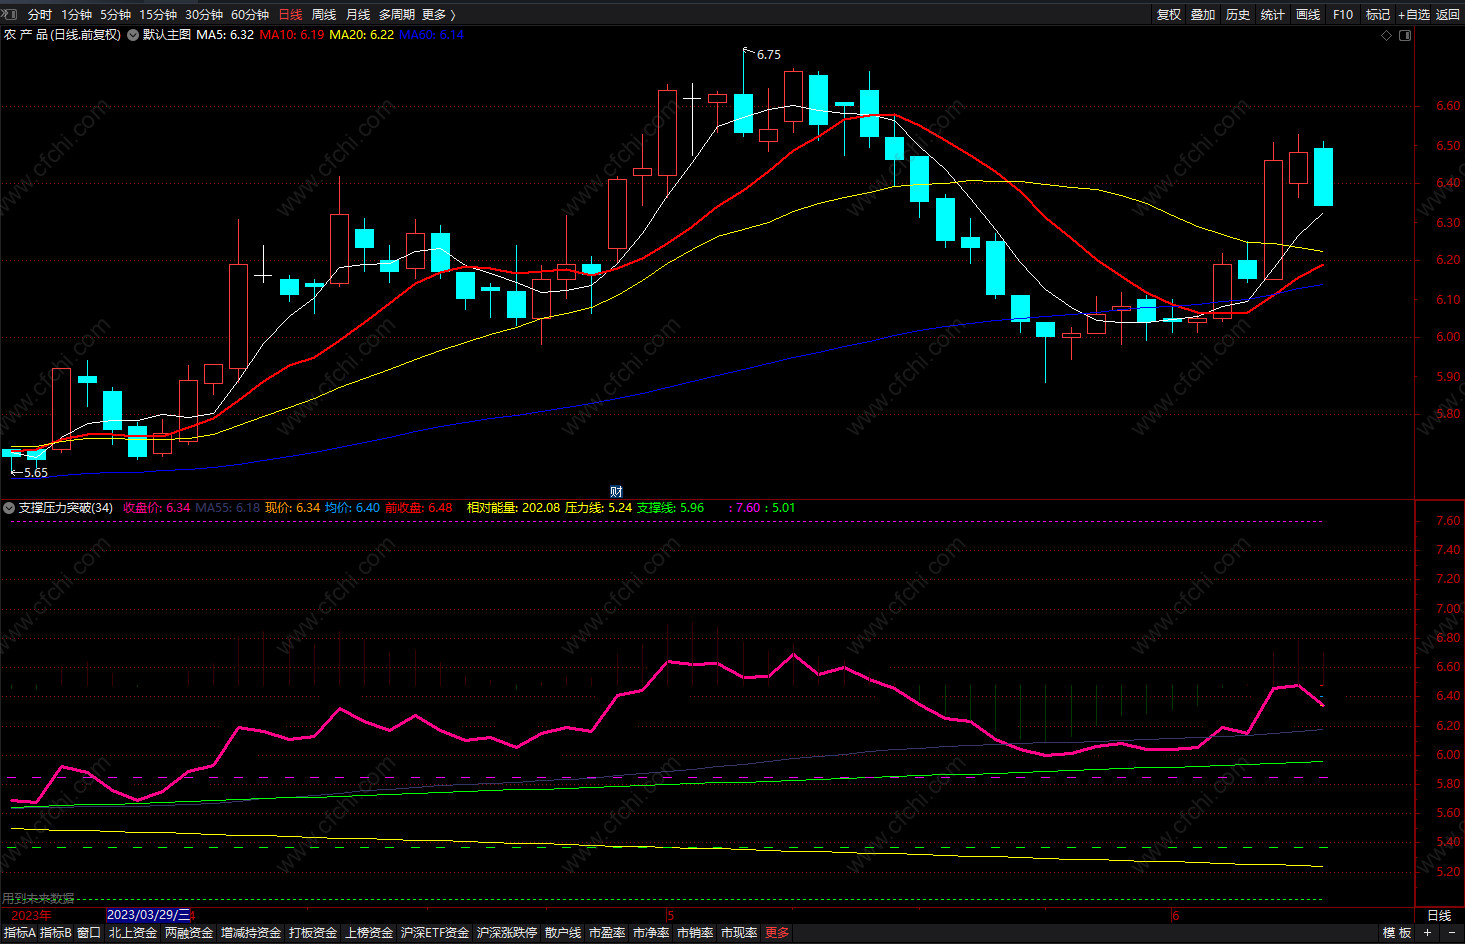Add stock with +自选 button
The height and width of the screenshot is (944, 1465).
click(x=1414, y=14)
